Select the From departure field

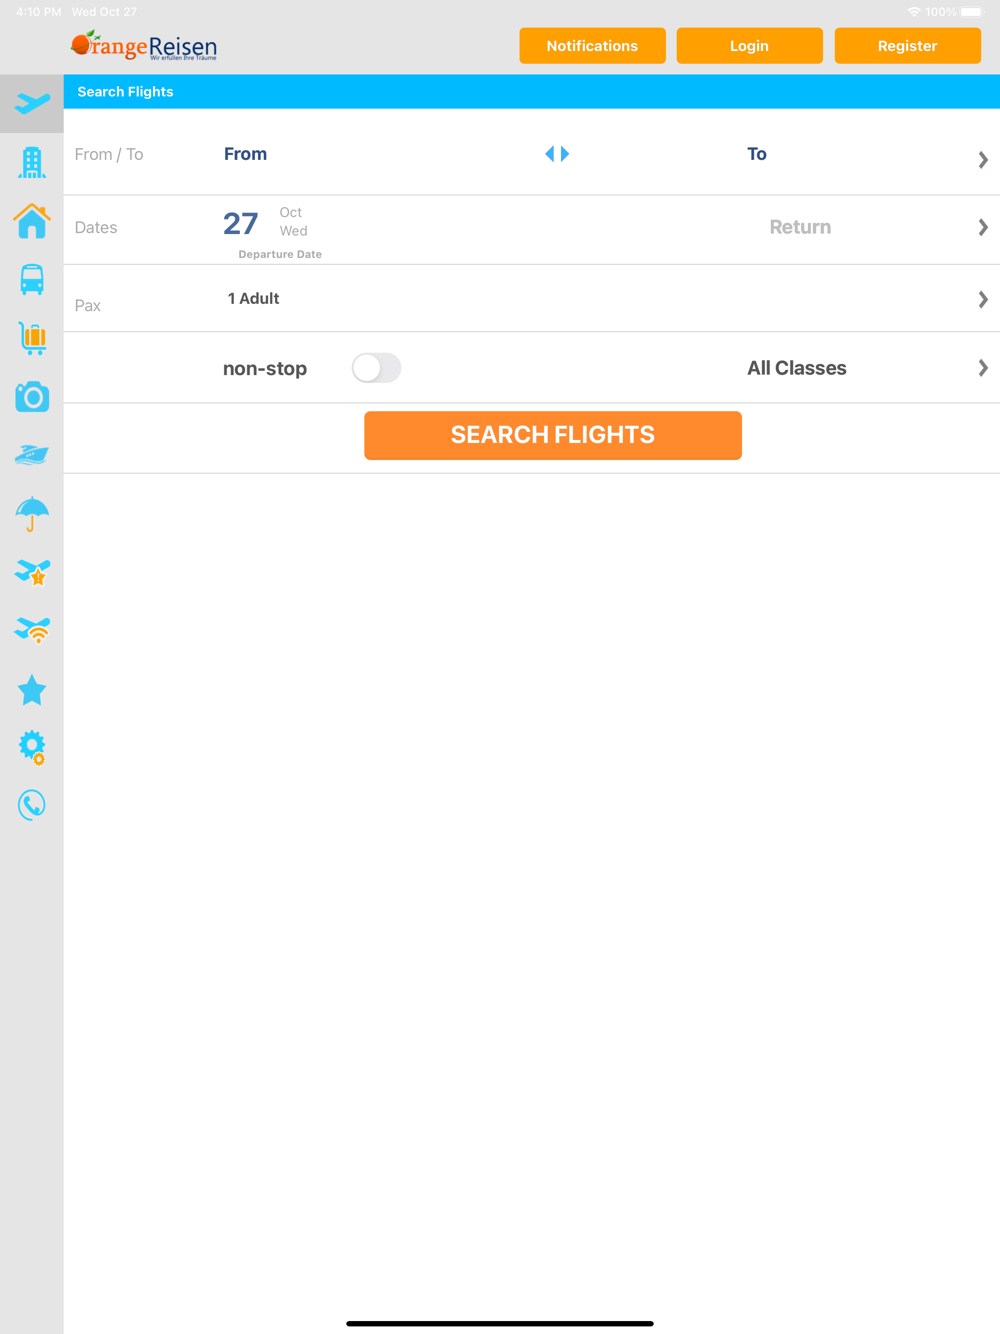pos(246,154)
